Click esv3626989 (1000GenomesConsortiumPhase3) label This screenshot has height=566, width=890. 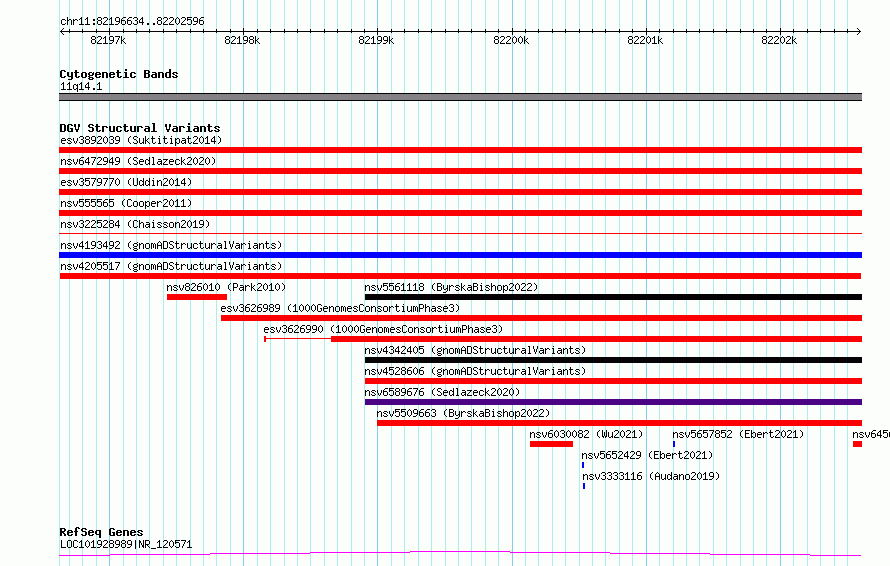pyautogui.click(x=340, y=308)
